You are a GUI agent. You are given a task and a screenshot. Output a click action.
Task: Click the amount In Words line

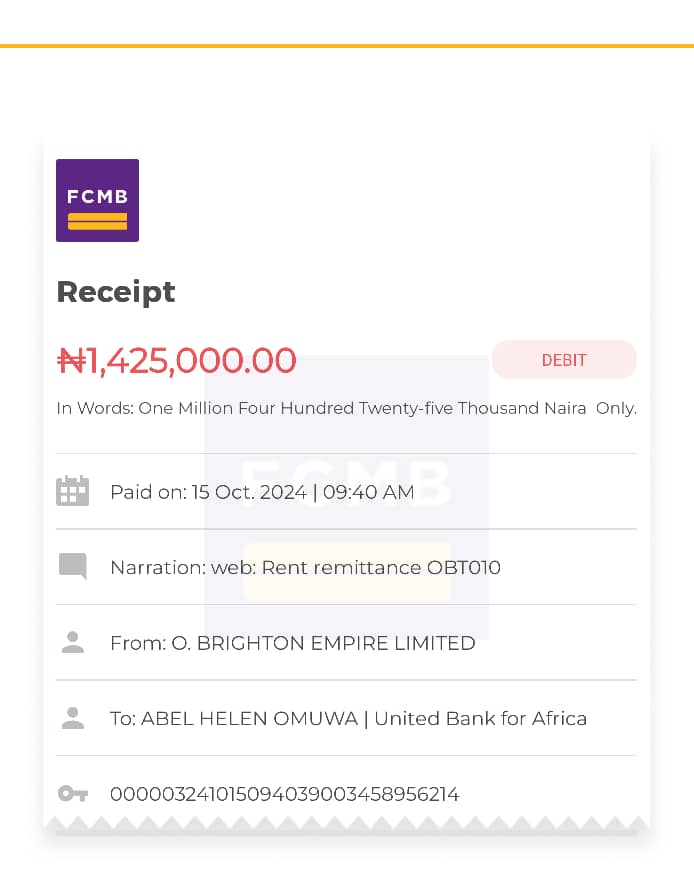[x=346, y=408]
